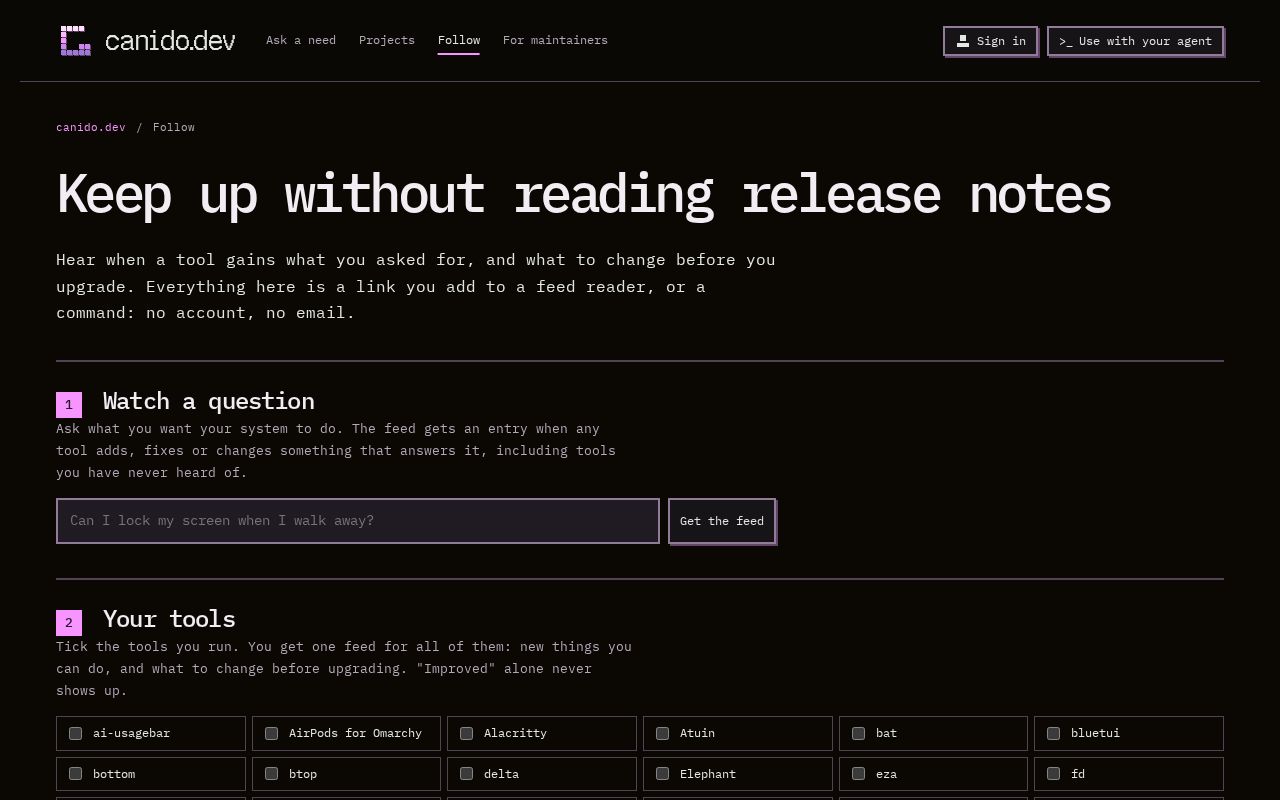The image size is (1280, 800).
Task: Enable the AirPods for Omarchy checkbox
Action: click(x=271, y=733)
